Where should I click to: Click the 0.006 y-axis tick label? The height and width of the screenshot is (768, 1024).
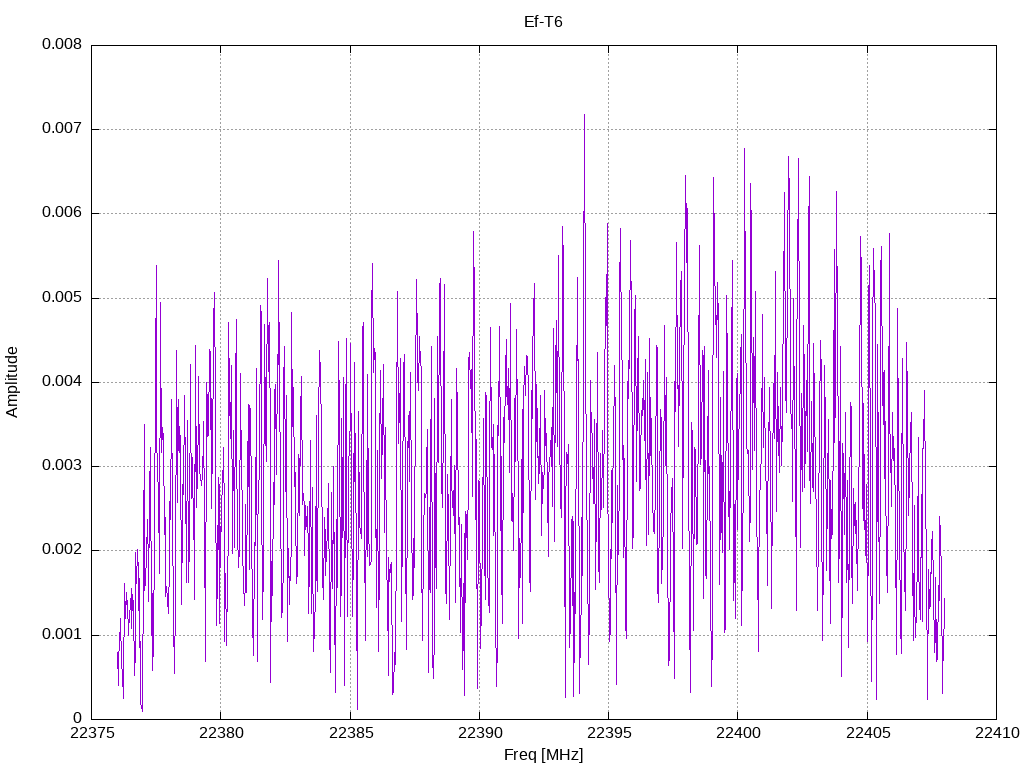(62, 213)
